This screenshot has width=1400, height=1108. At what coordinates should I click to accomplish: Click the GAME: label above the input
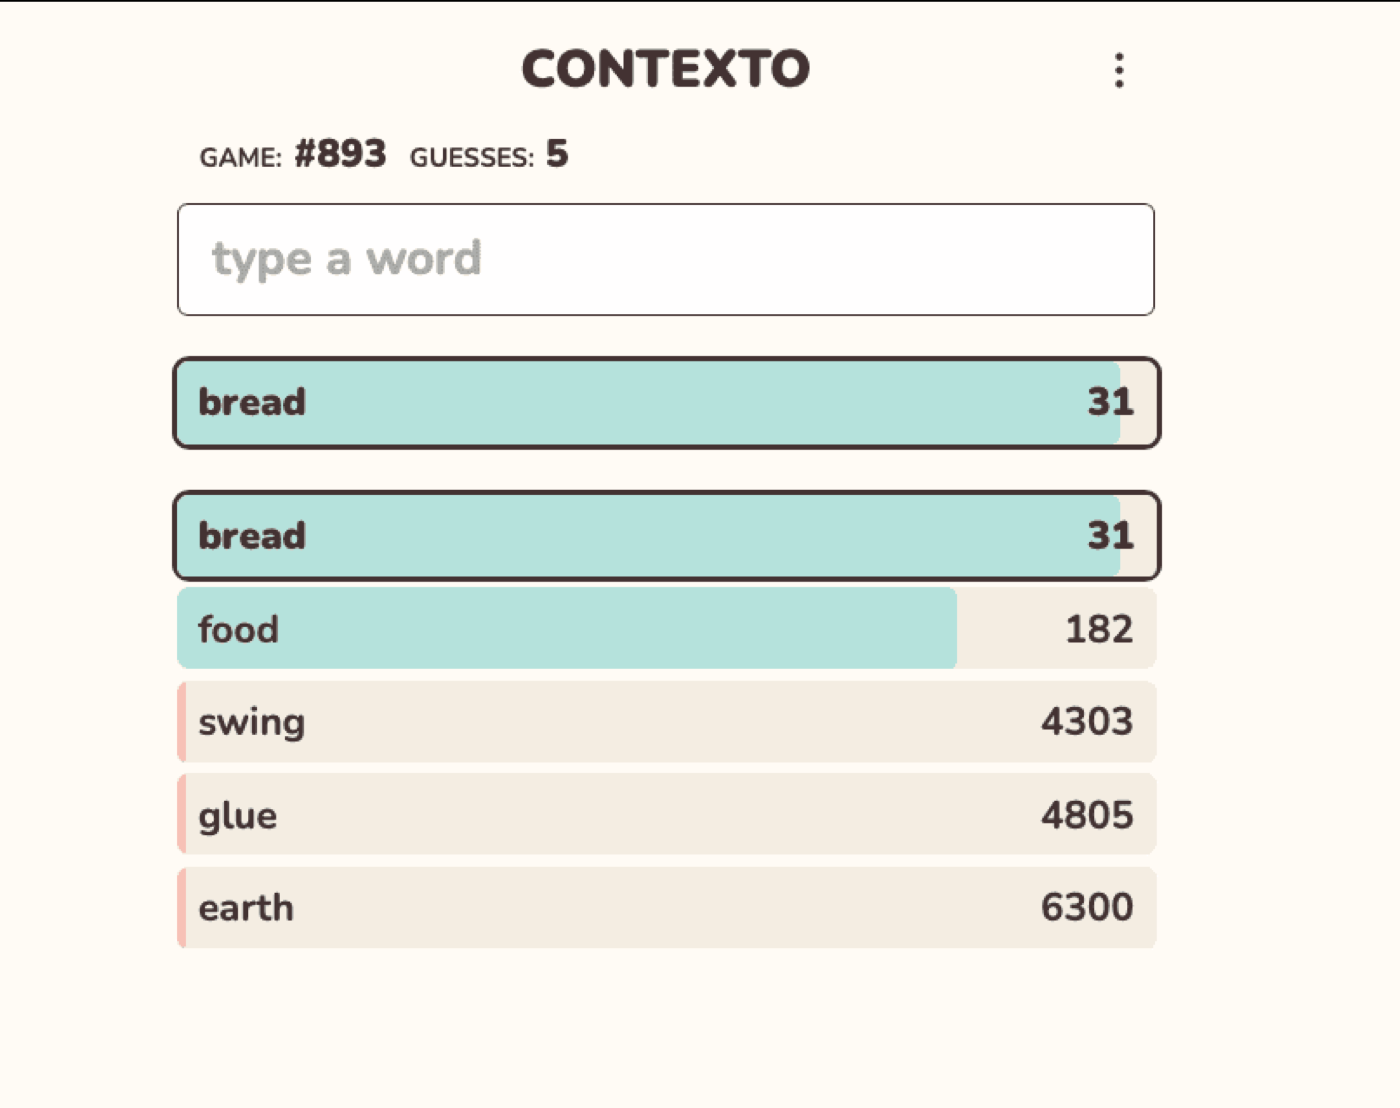coord(240,155)
